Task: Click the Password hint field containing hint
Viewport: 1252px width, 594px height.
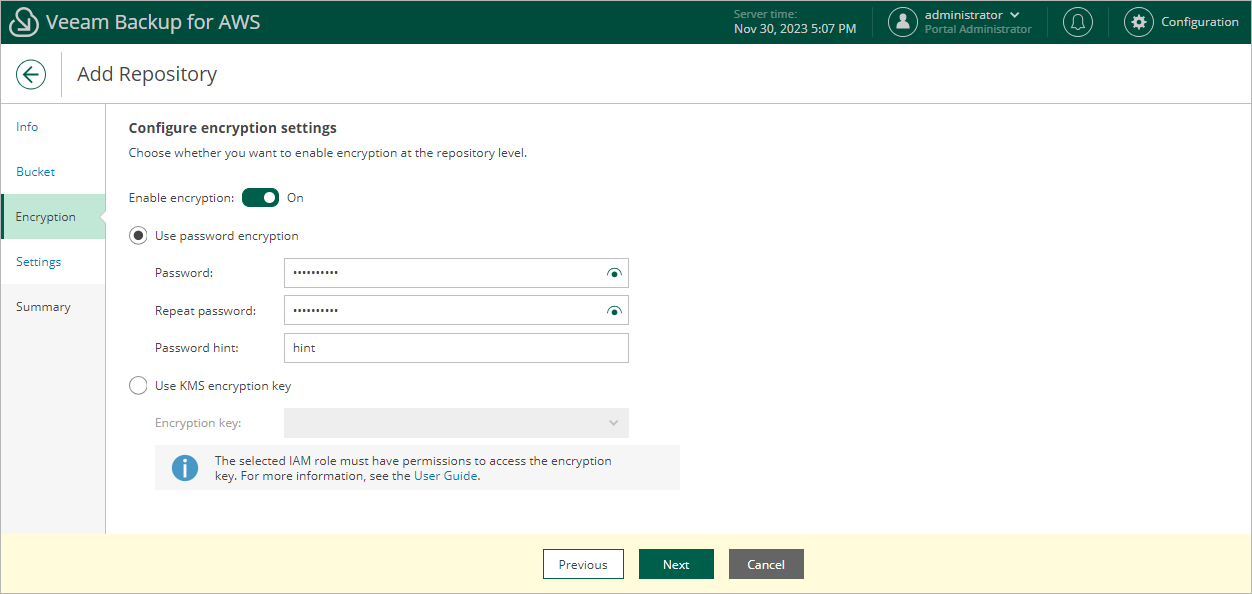Action: coord(456,348)
